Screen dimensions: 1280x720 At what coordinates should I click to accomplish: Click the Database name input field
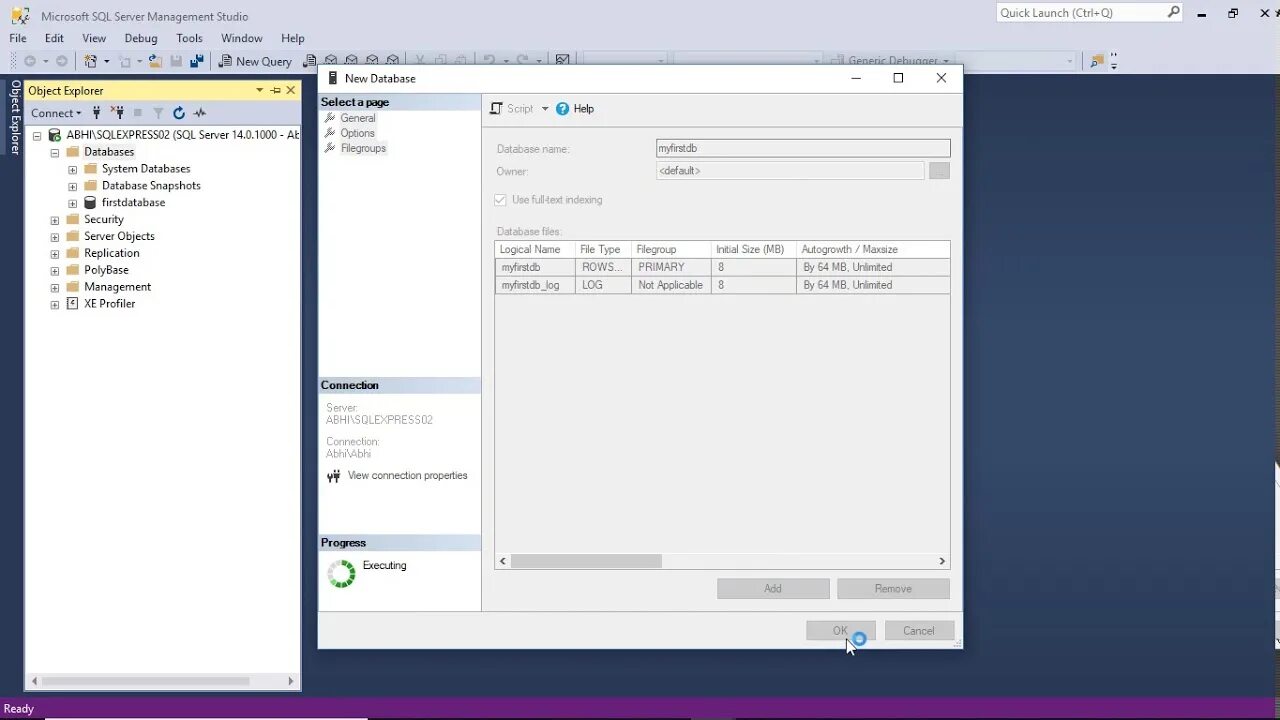pos(803,148)
